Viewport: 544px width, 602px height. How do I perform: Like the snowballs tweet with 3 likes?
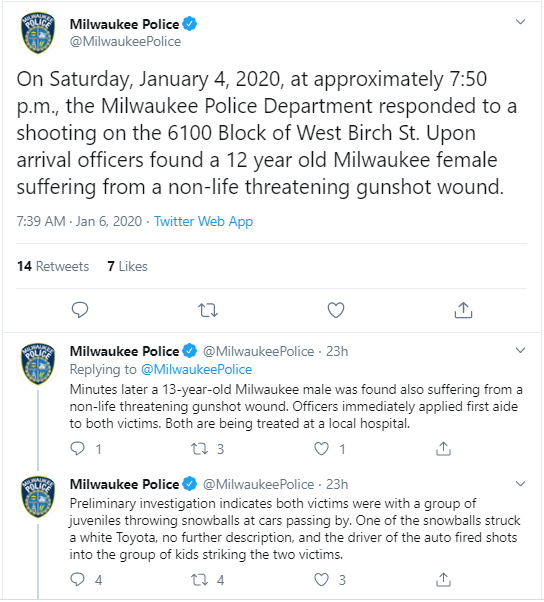click(x=321, y=580)
